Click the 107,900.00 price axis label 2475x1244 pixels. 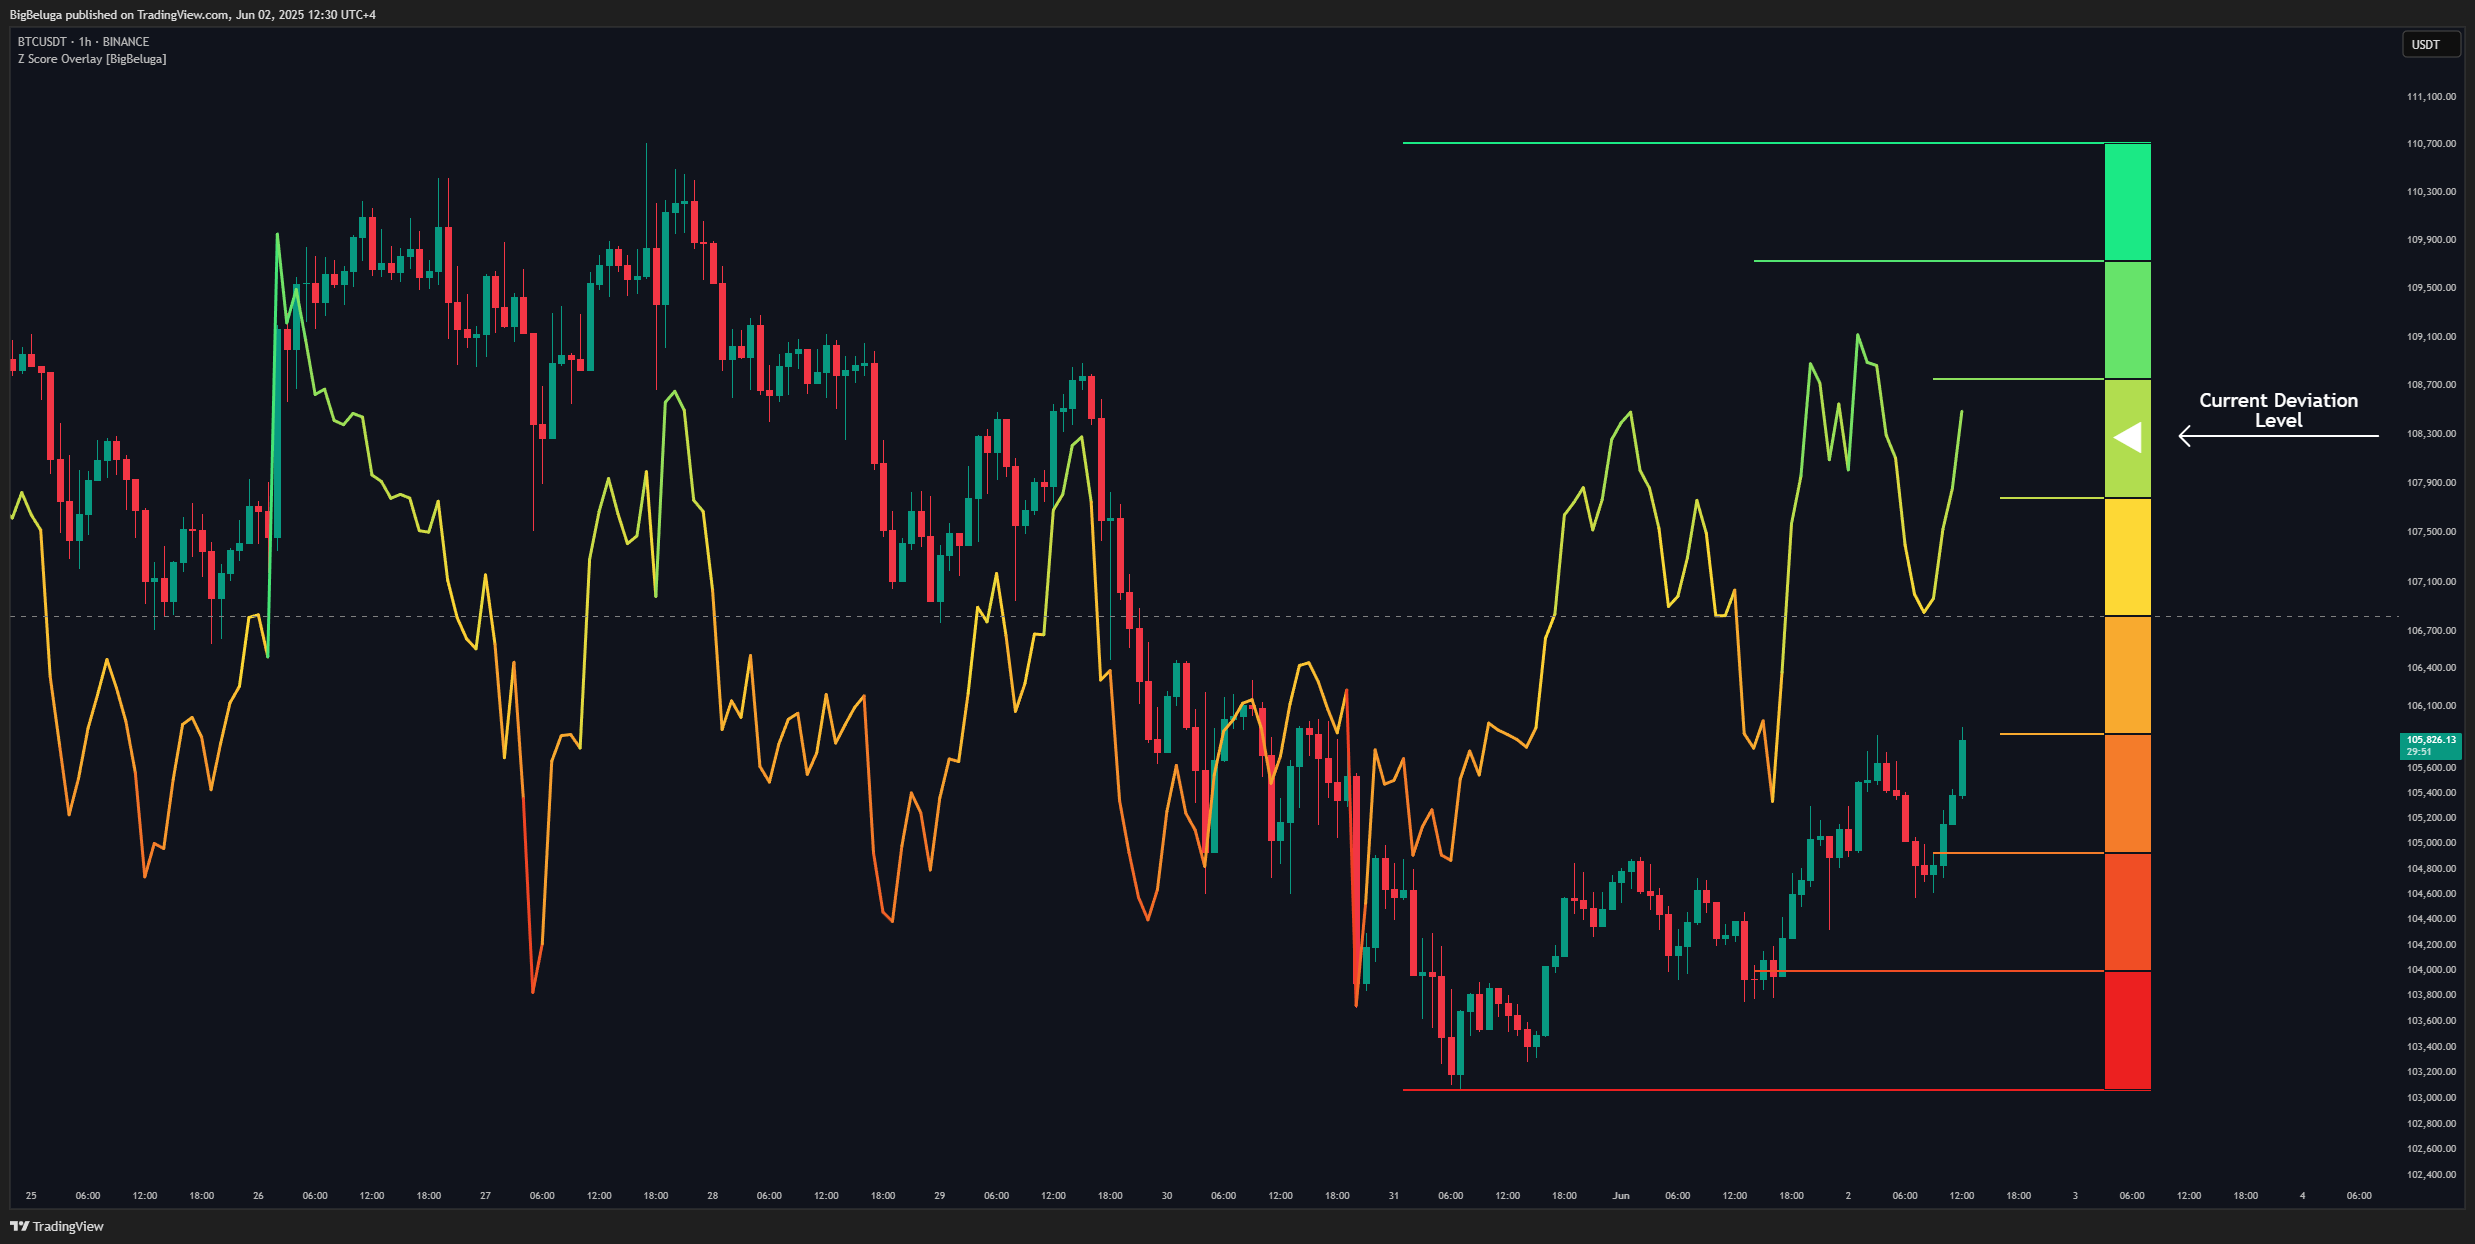pos(2431,483)
